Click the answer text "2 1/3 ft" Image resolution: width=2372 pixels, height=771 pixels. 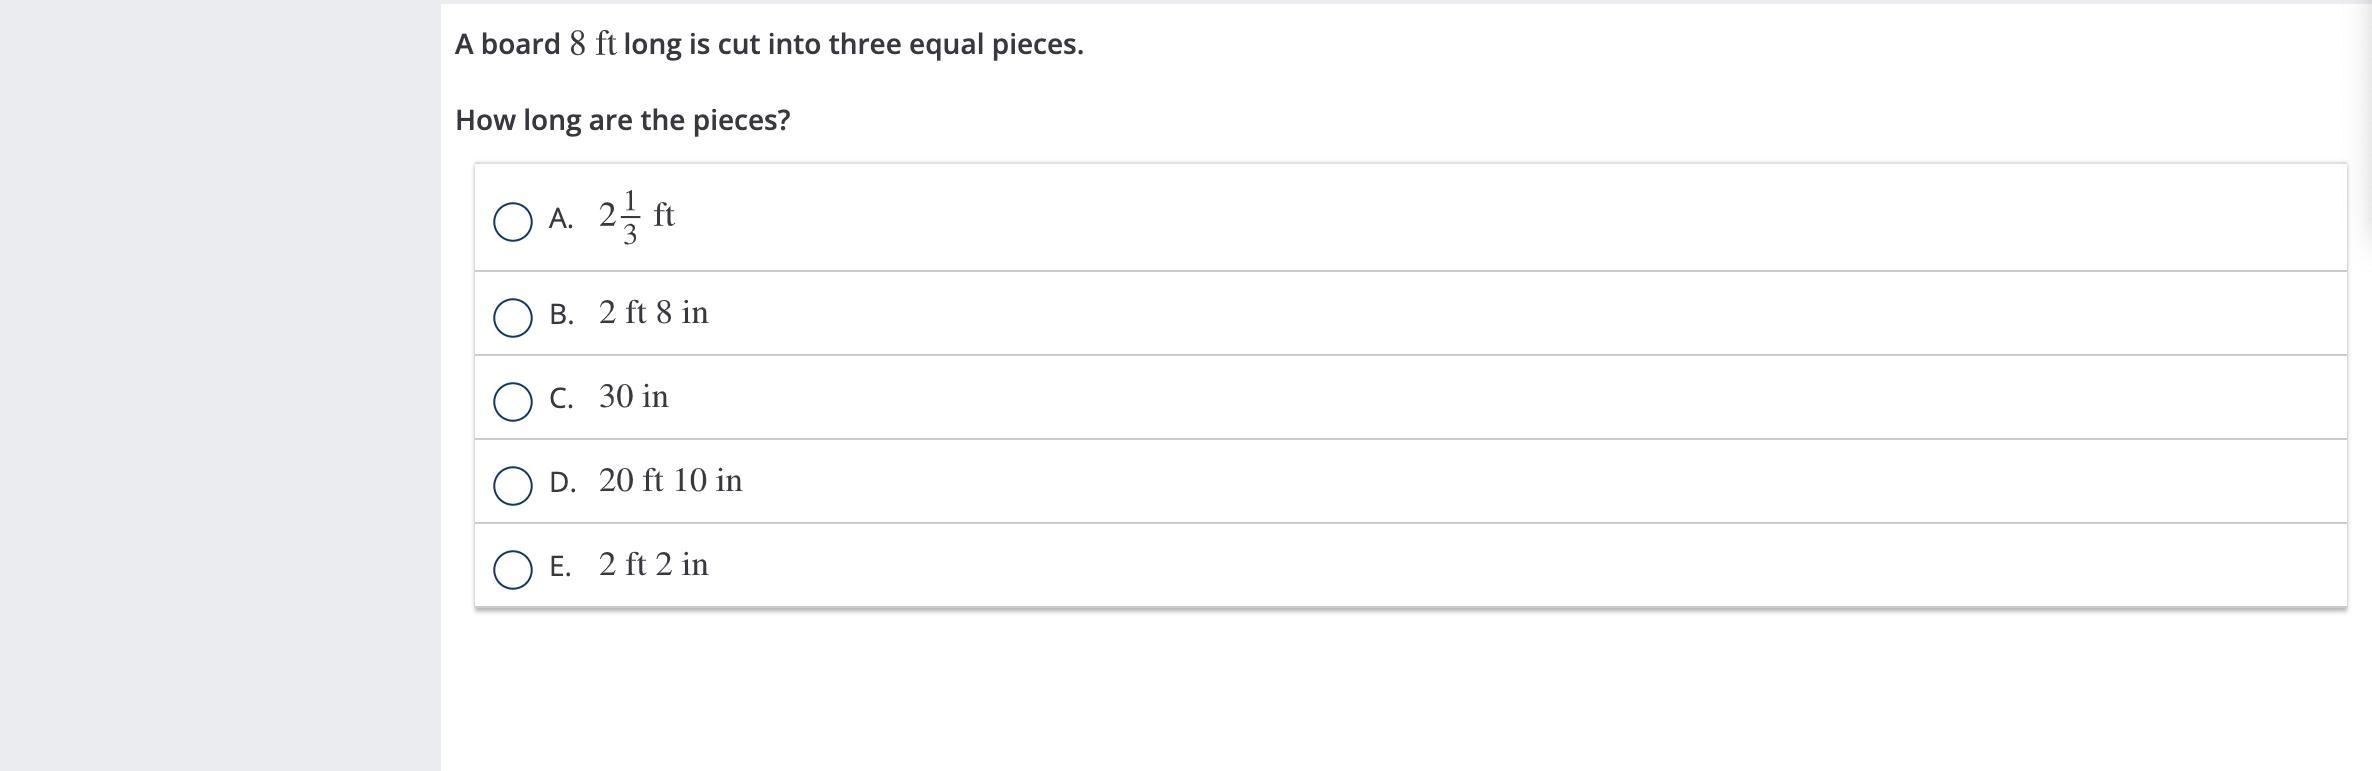pos(637,216)
